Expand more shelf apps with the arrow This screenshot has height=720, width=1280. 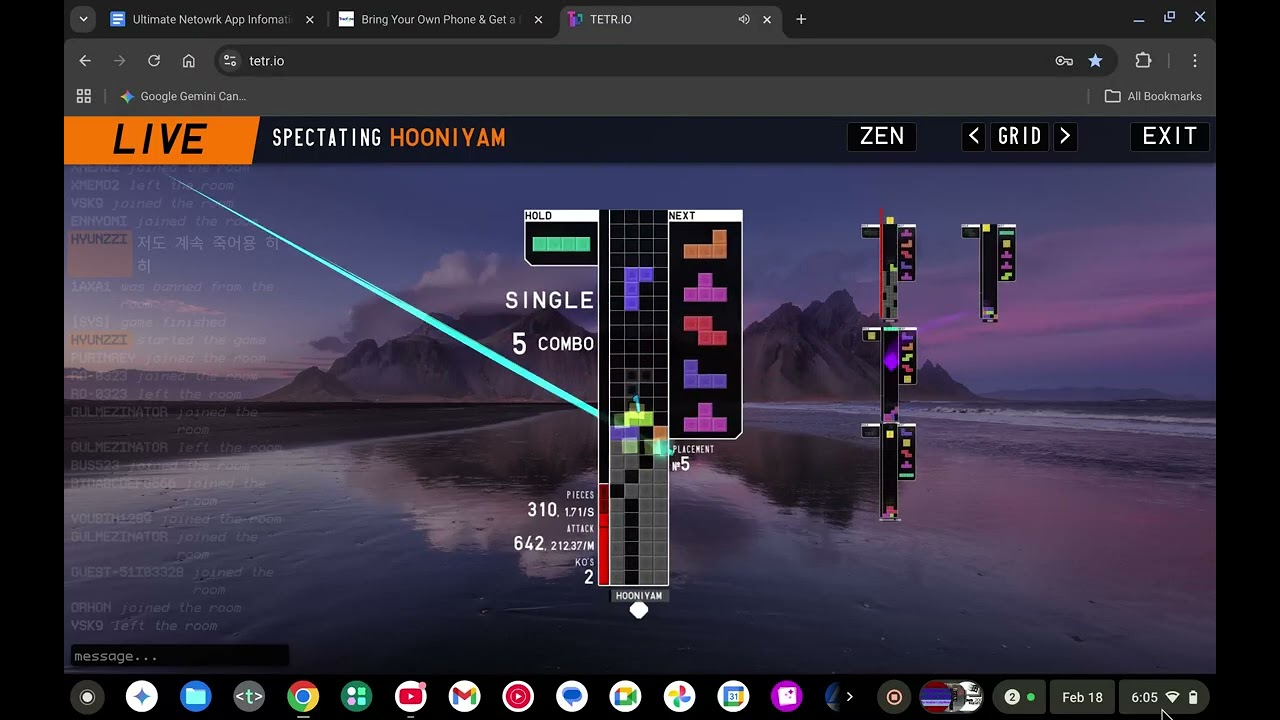(x=849, y=697)
